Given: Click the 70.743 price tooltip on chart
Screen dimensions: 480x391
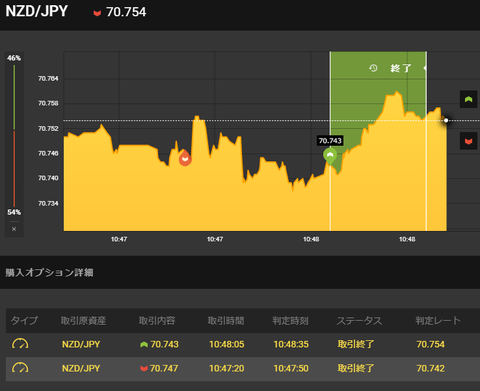Looking at the screenshot, I should [x=330, y=141].
